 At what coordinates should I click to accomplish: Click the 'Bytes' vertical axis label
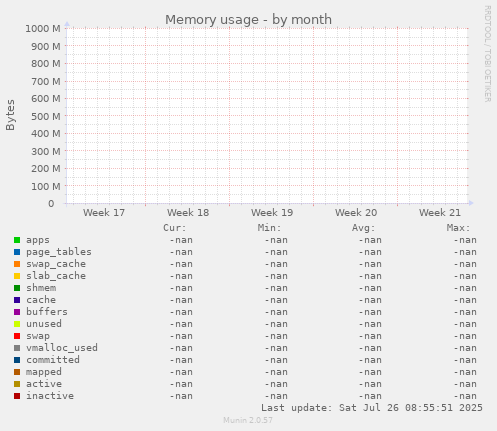click(x=10, y=115)
